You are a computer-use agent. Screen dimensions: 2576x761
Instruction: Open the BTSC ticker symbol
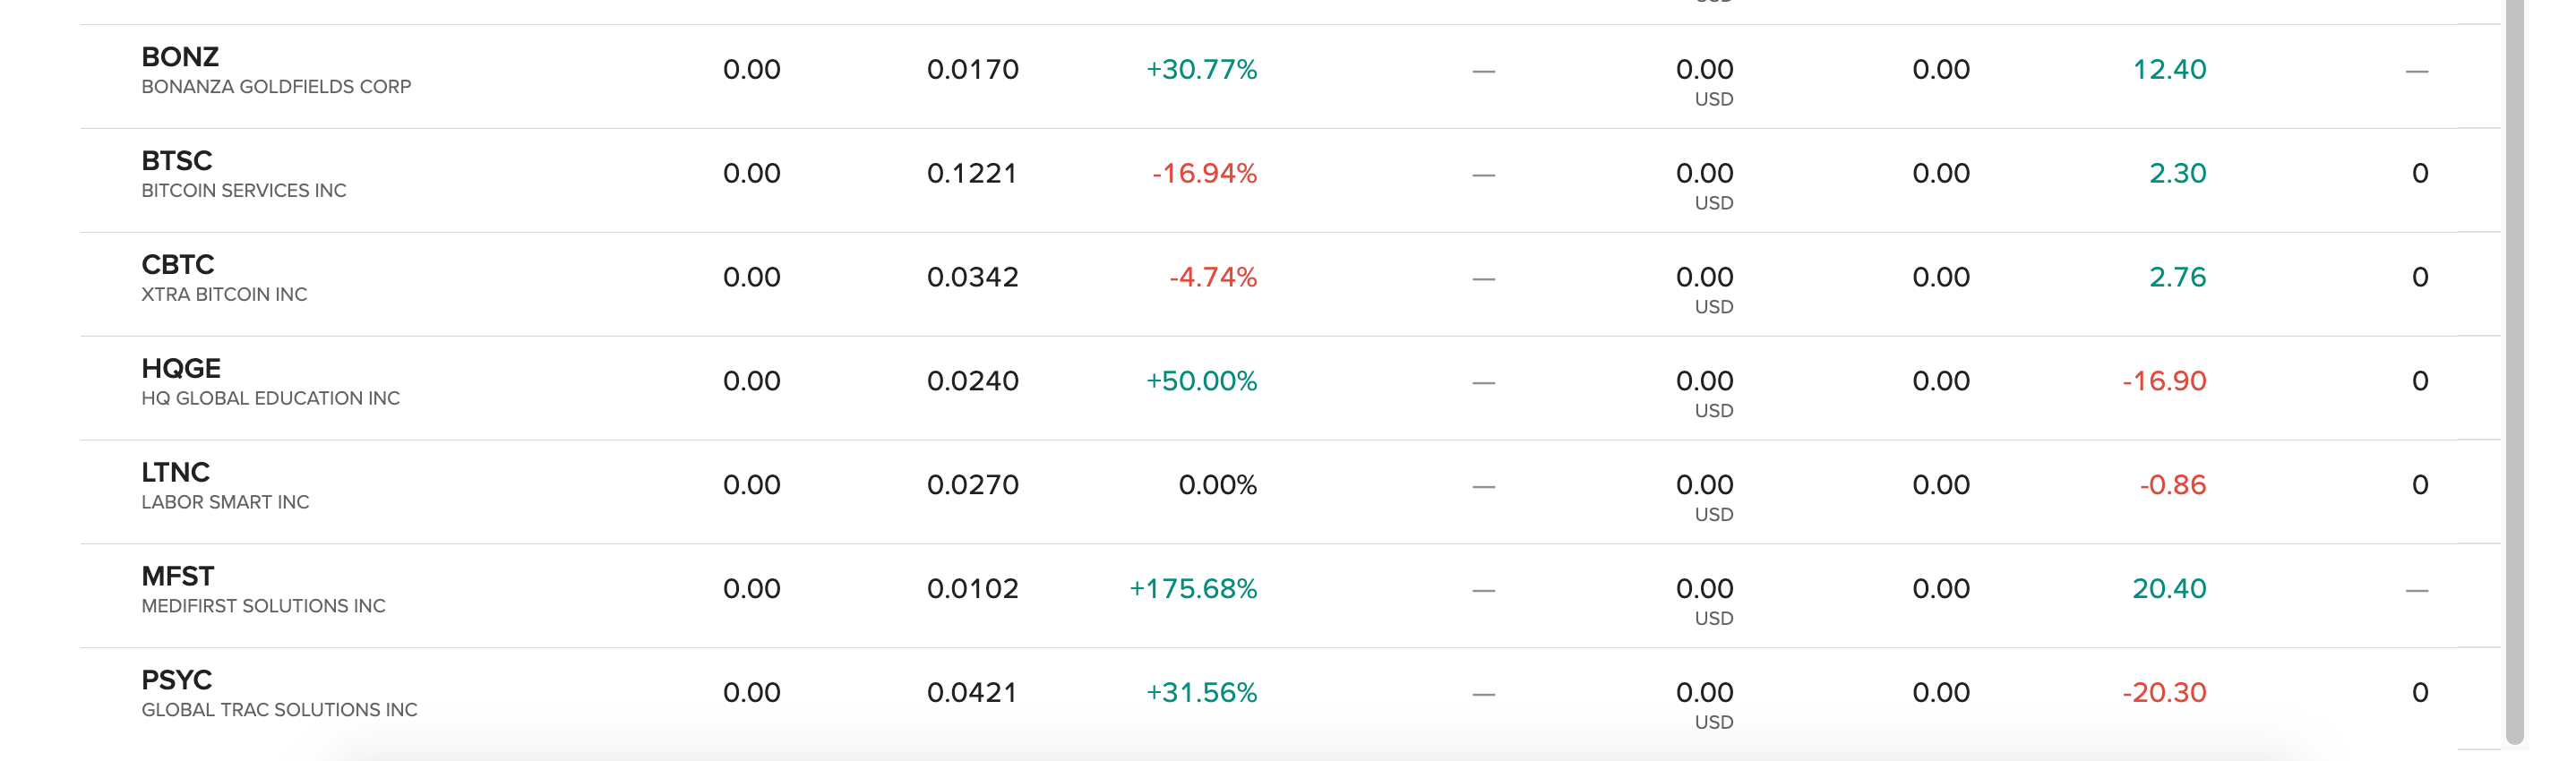pos(177,161)
